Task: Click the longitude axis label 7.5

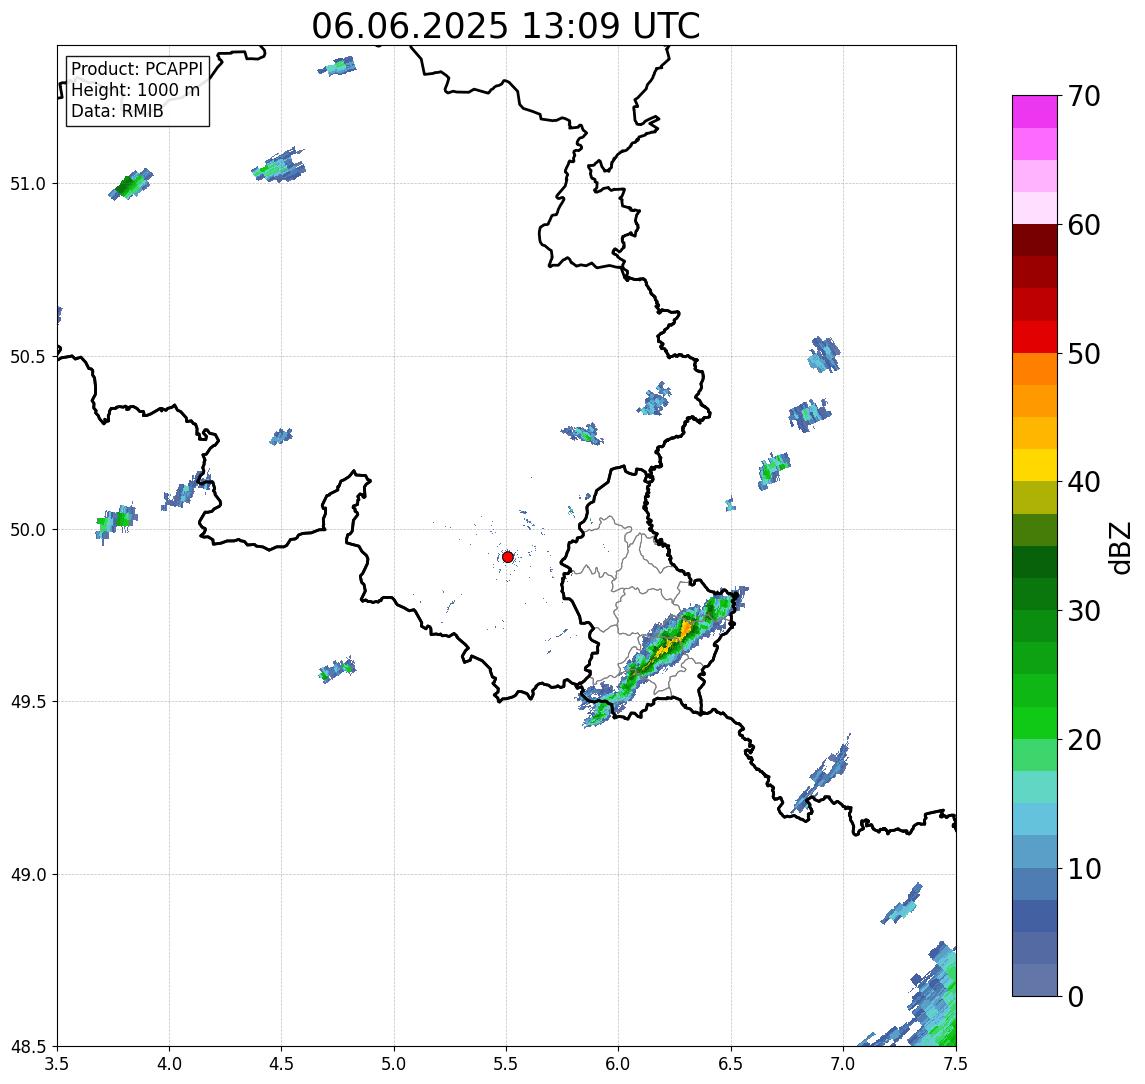Action: point(956,1064)
